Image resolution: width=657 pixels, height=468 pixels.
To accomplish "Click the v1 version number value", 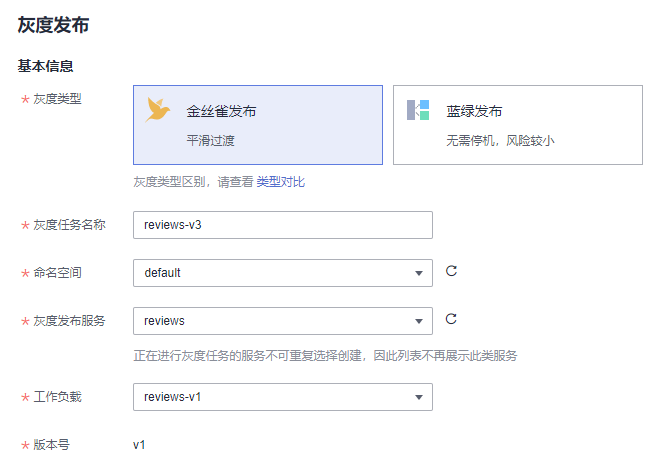I will point(139,444).
